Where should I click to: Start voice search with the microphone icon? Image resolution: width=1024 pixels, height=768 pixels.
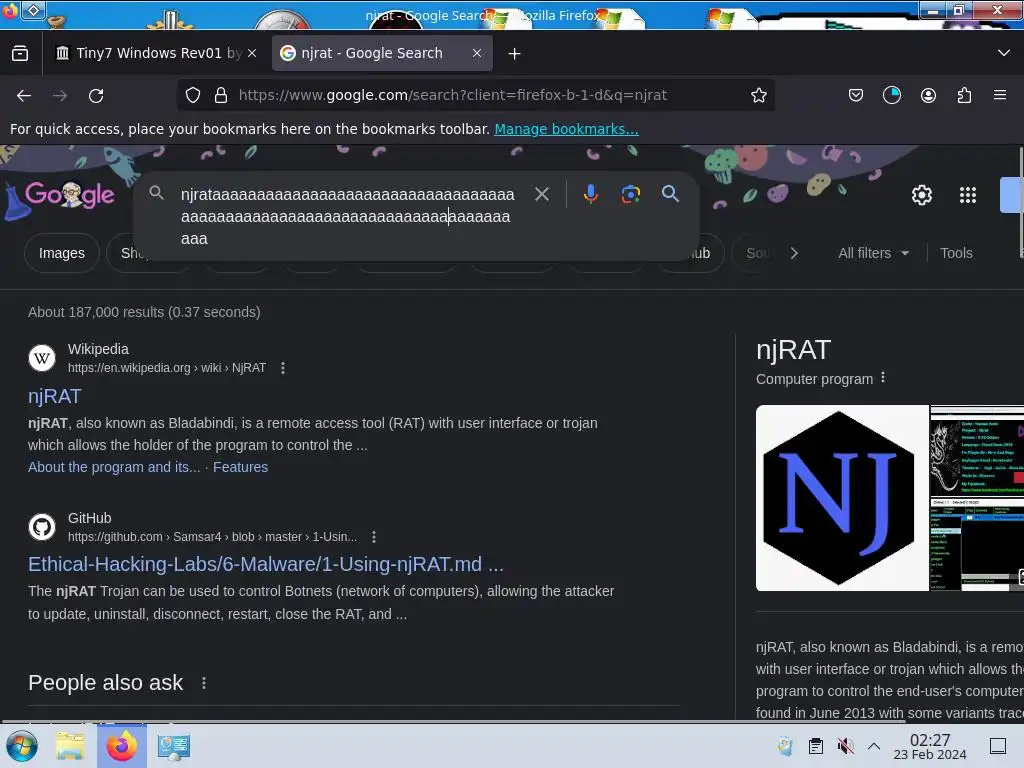click(590, 194)
